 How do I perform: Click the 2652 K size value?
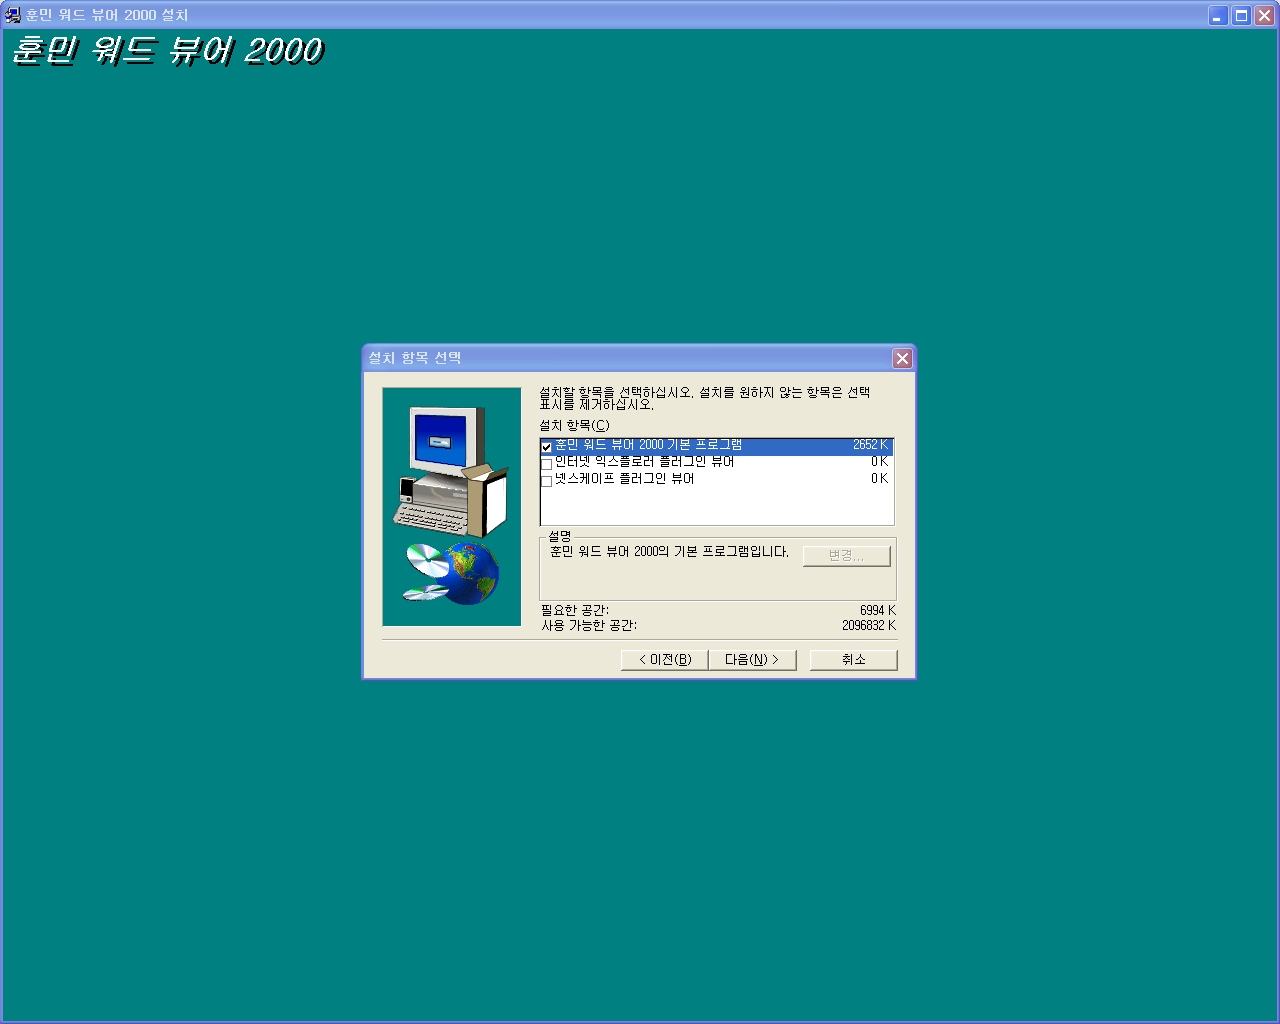[870, 445]
